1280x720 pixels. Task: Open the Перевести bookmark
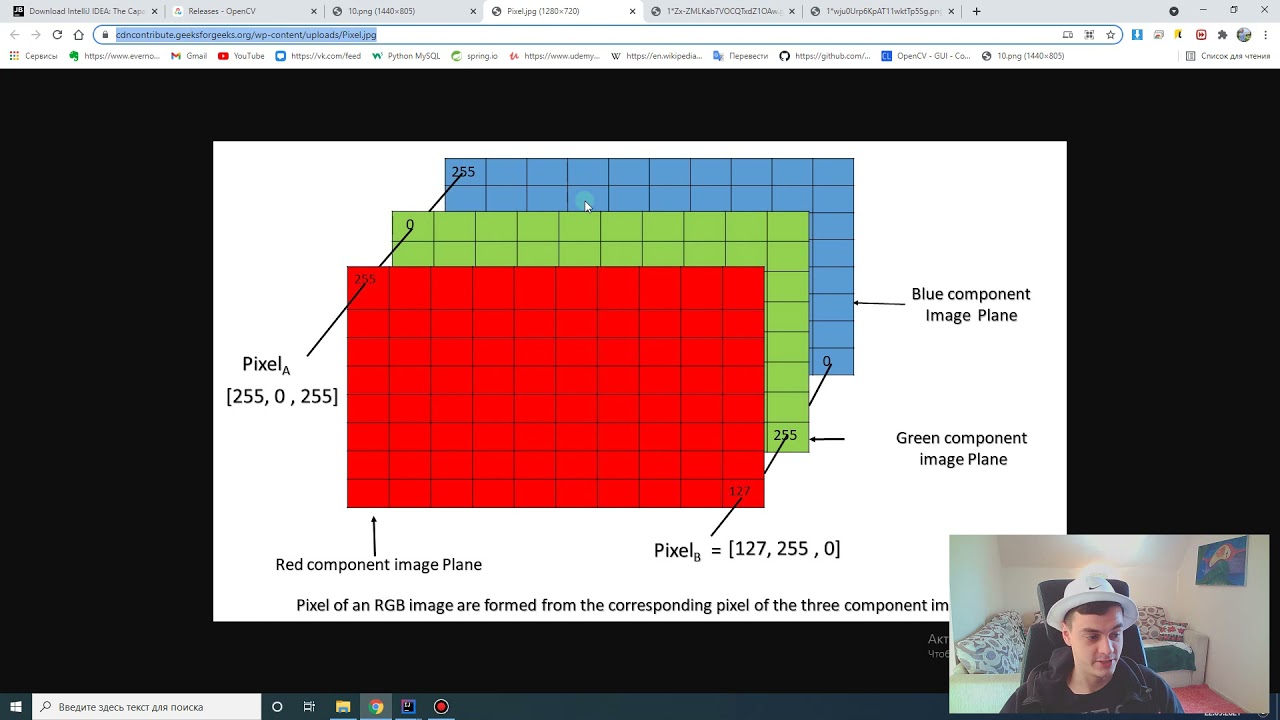point(741,56)
